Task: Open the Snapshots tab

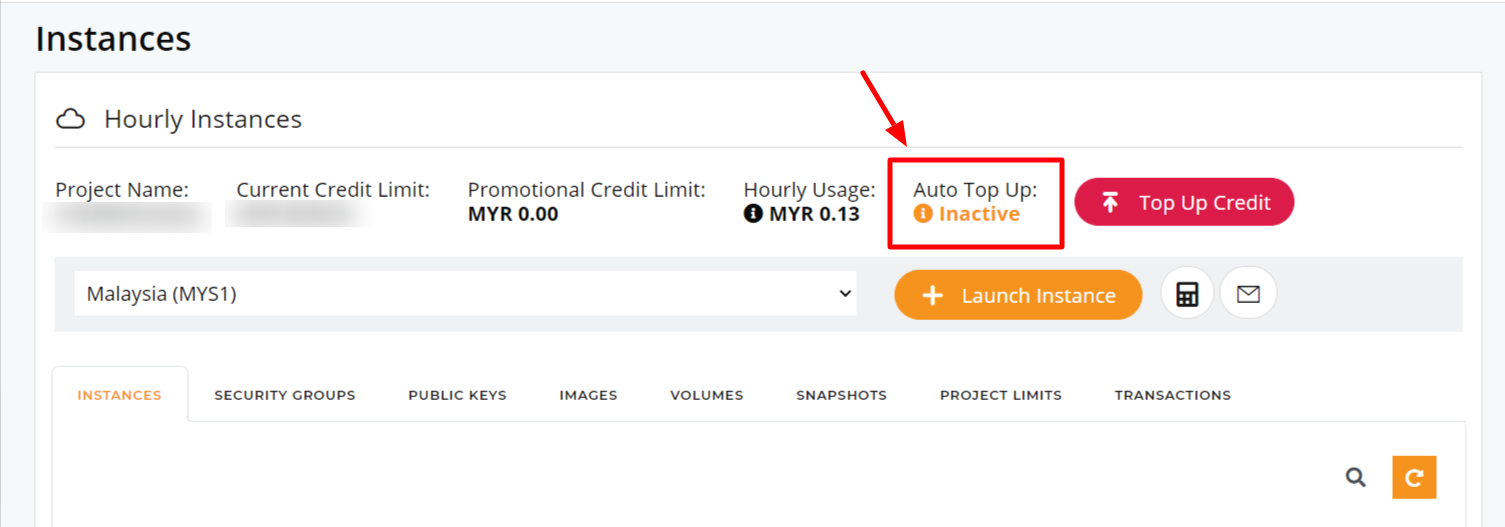Action: pos(841,395)
